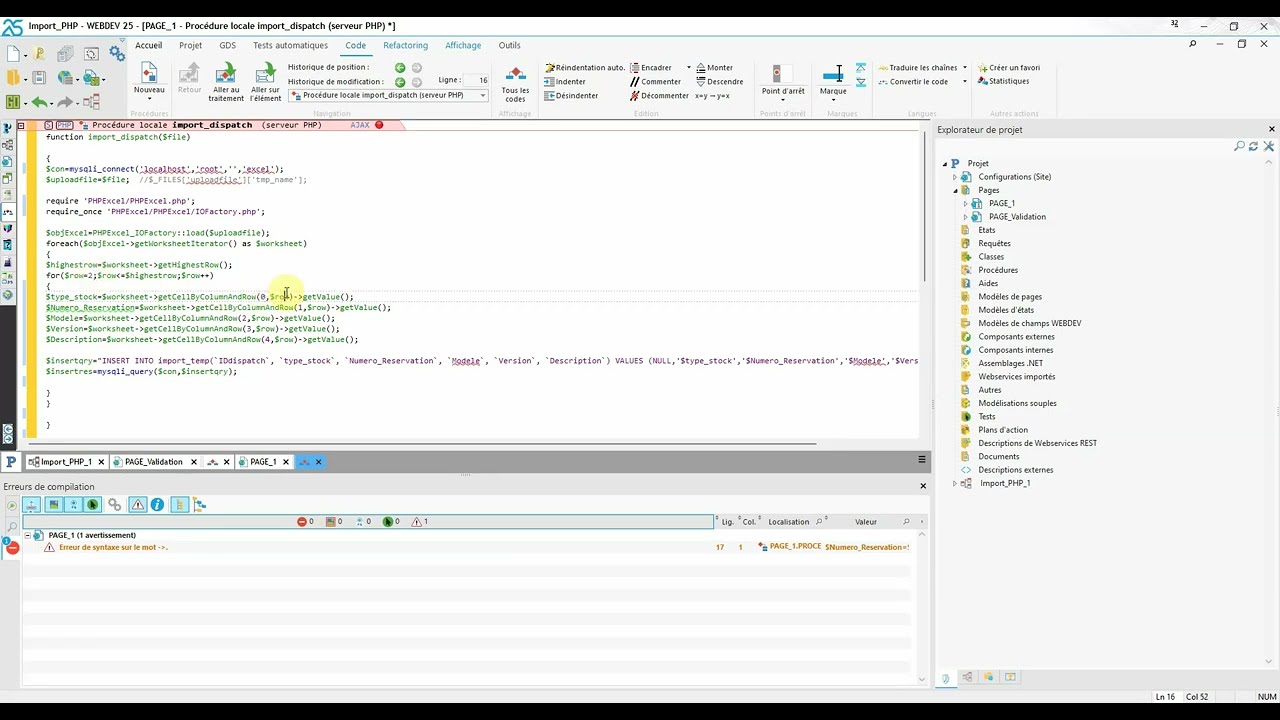Collapse the Pages tree node
Image resolution: width=1280 pixels, height=720 pixels.
pyautogui.click(x=955, y=190)
